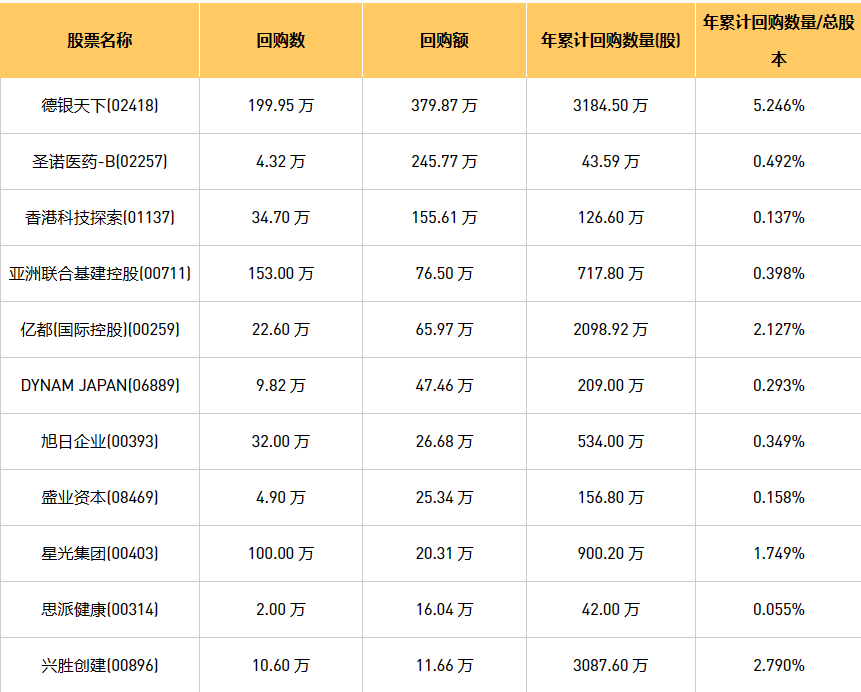Click percentage value 2.127%

pyautogui.click(x=779, y=330)
